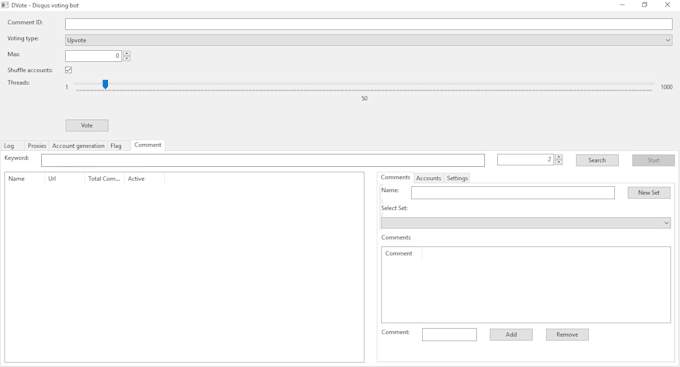The width and height of the screenshot is (680, 367).
Task: Sort by the Url column header
Action: click(x=65, y=179)
